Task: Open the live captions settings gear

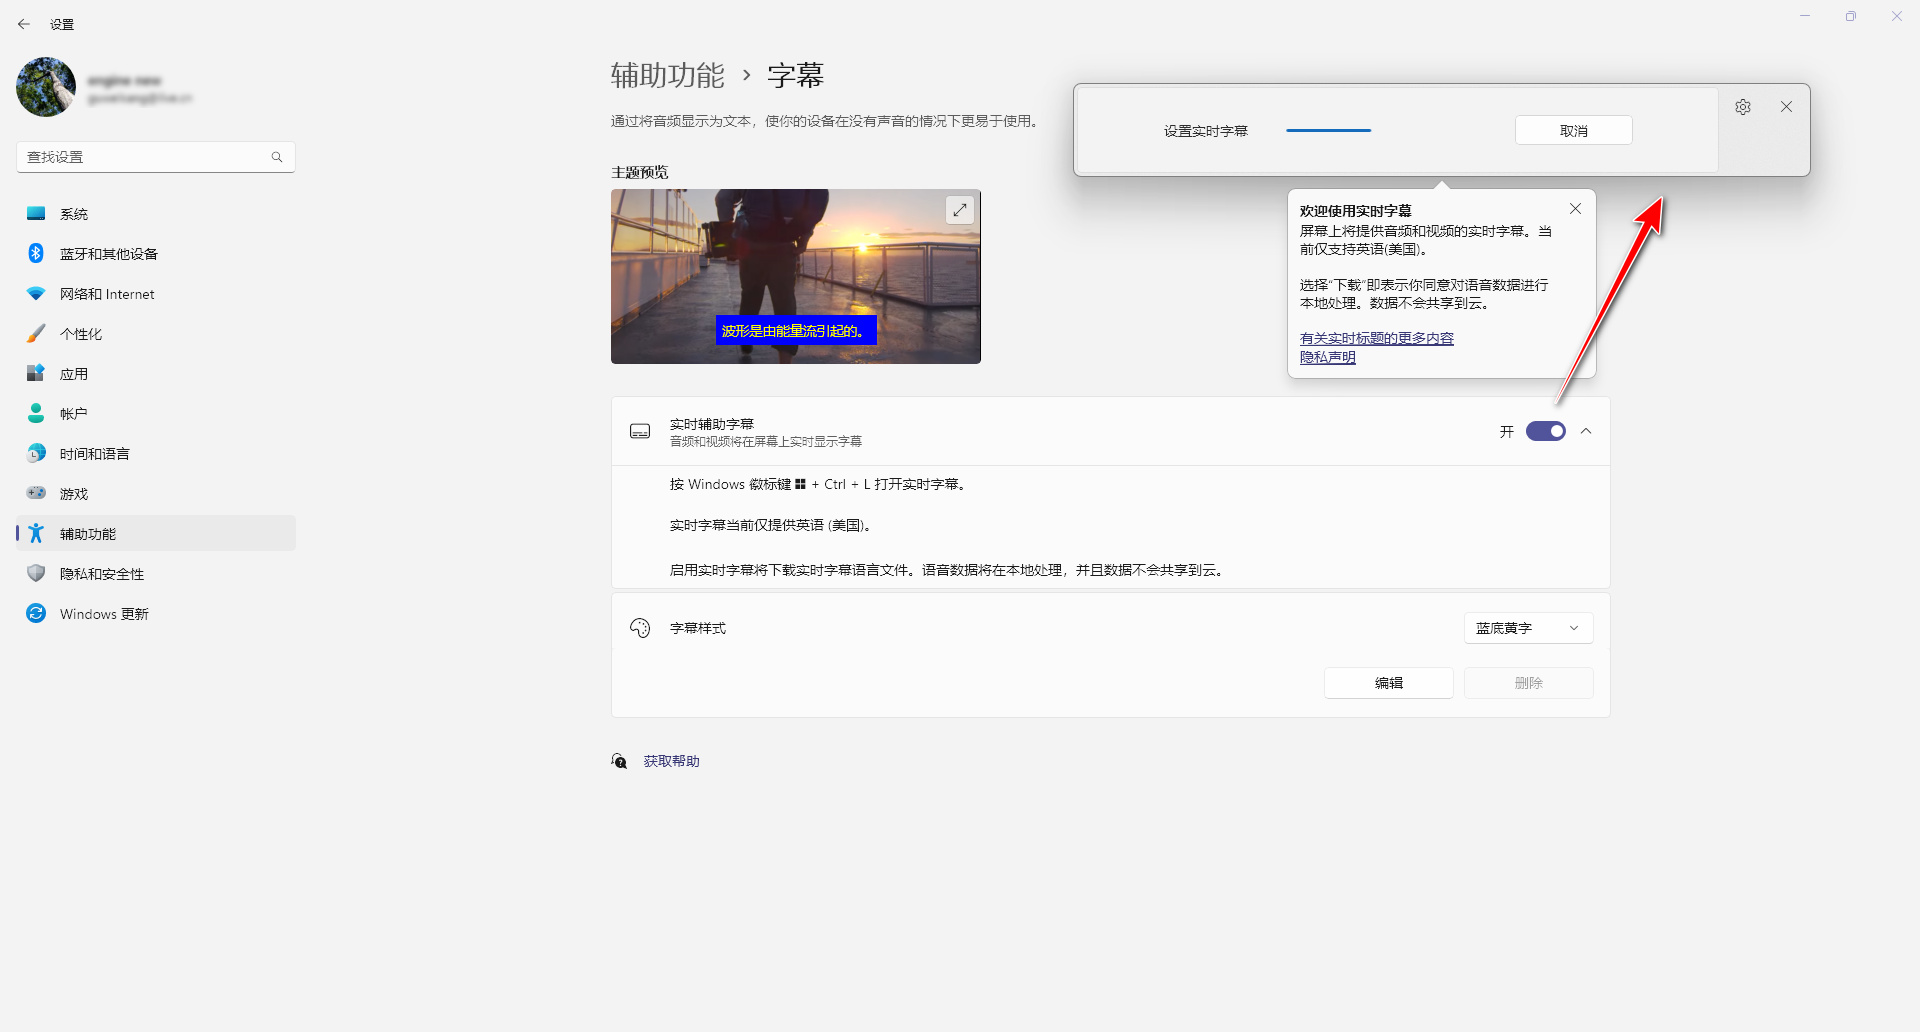Action: coord(1743,107)
